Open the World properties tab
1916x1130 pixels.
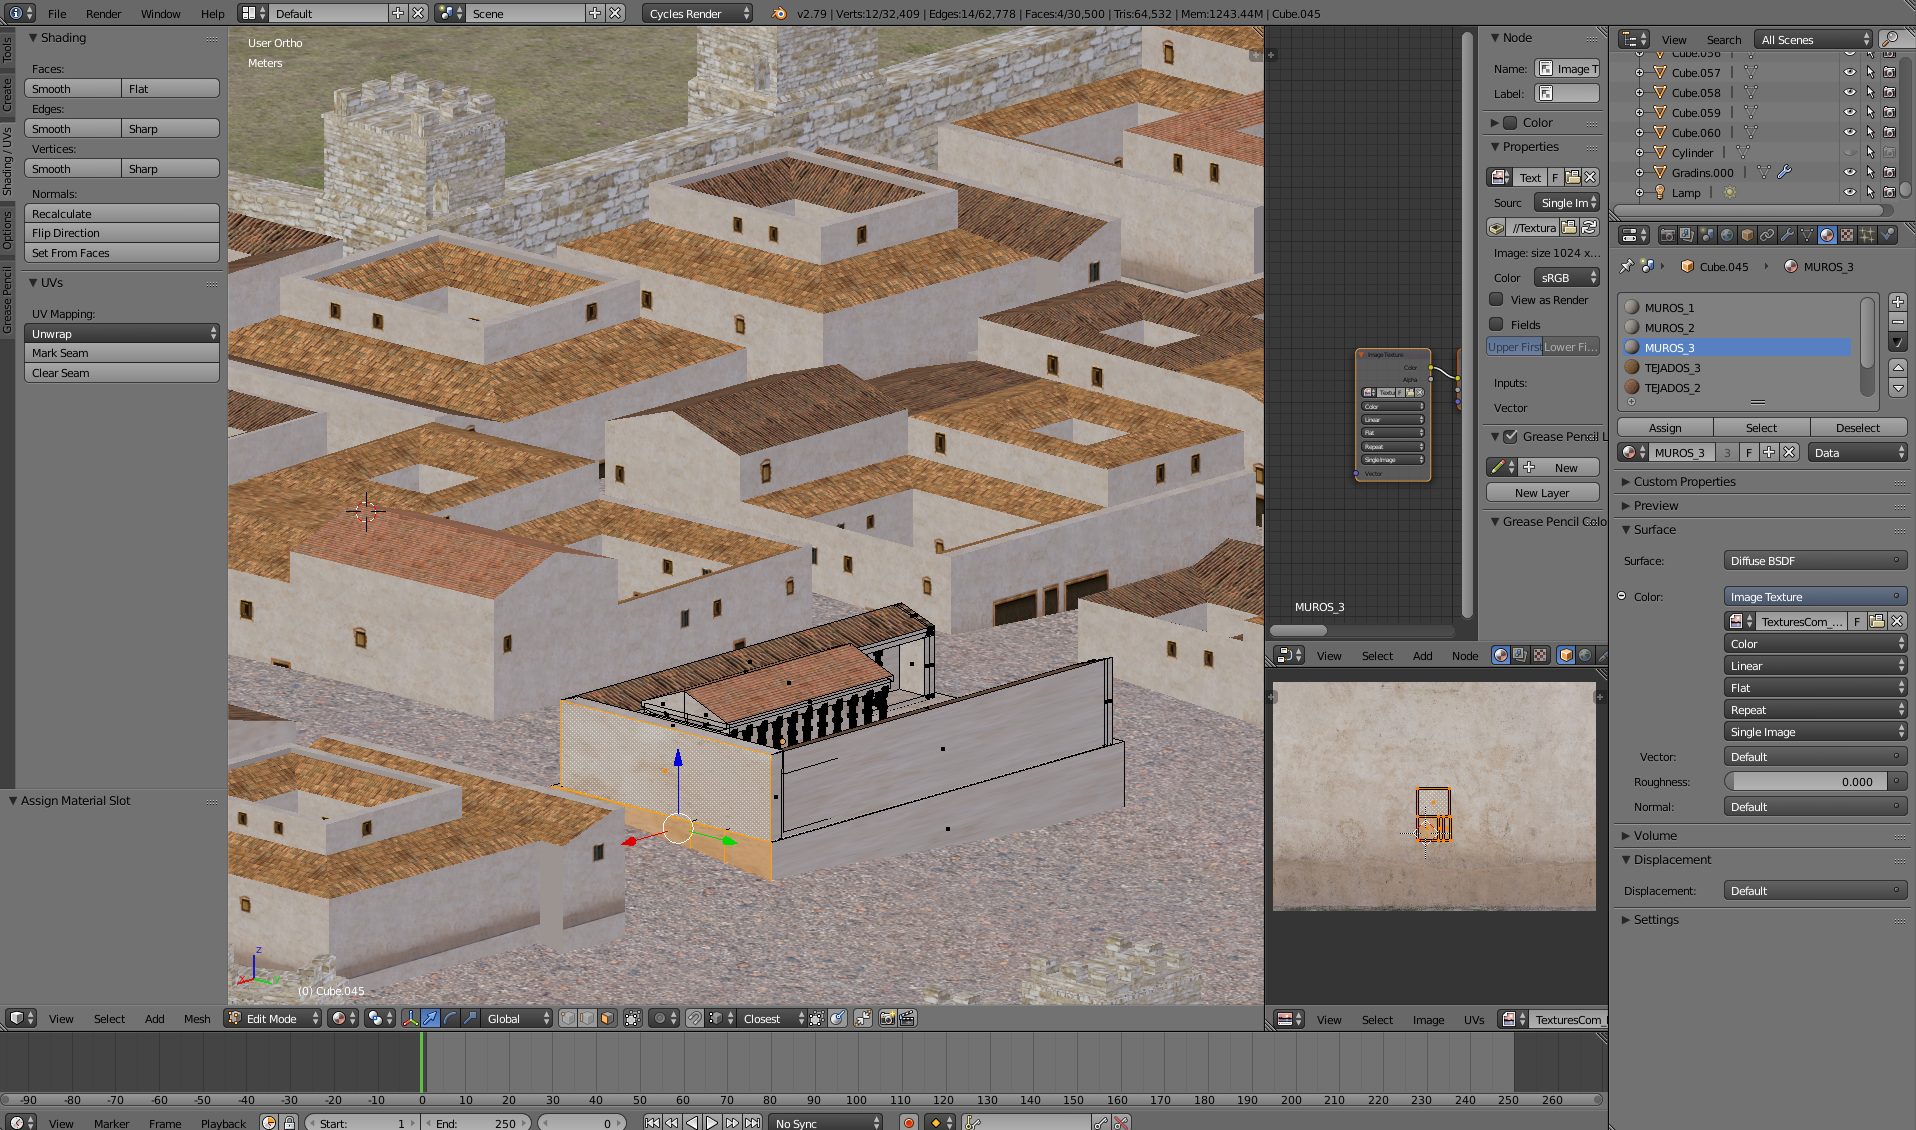1727,235
